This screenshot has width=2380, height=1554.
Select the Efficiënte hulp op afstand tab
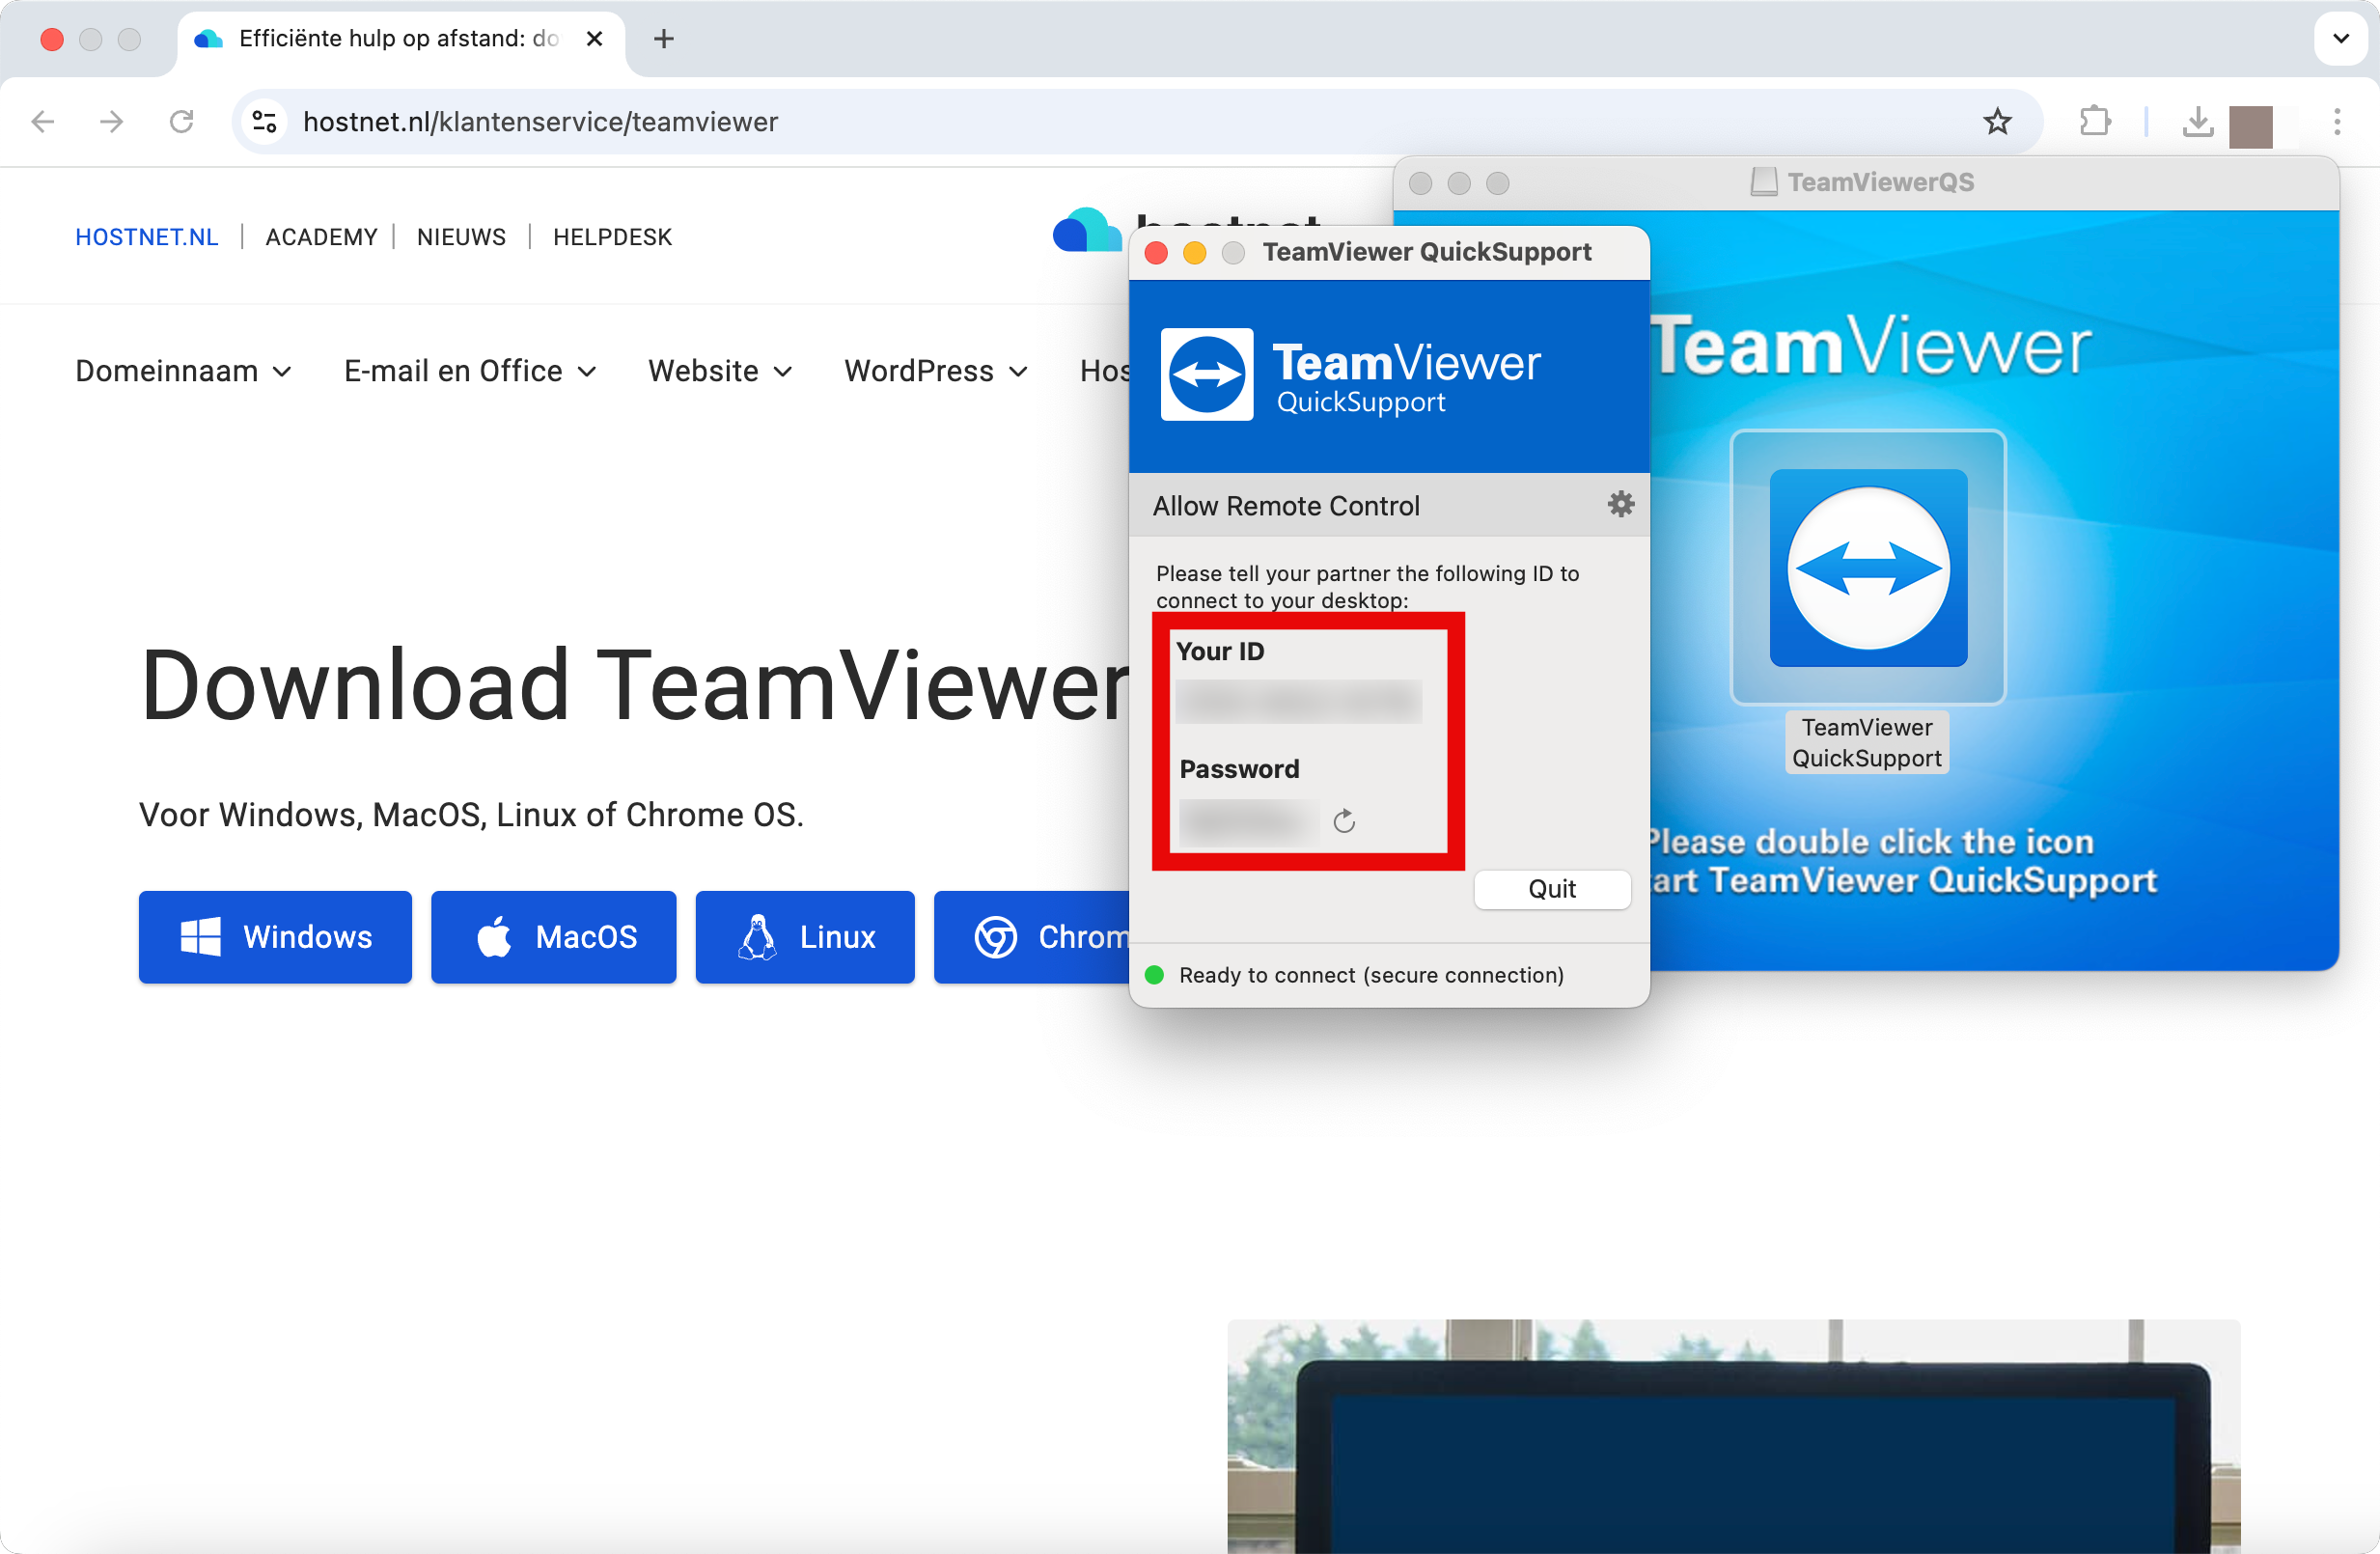[x=400, y=39]
